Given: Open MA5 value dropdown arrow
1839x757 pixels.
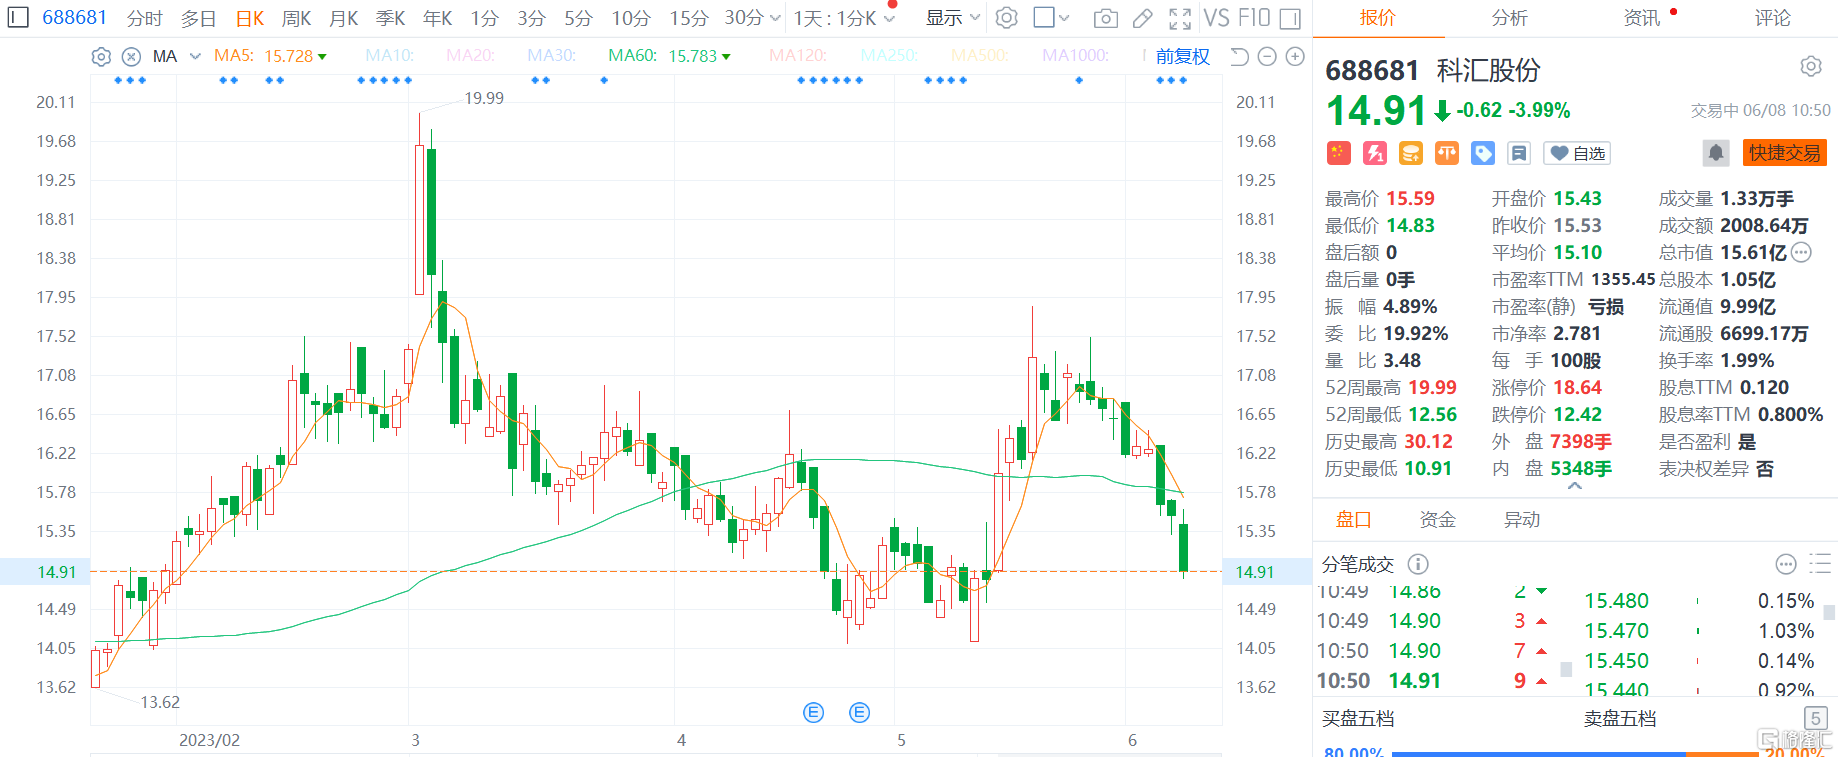Looking at the screenshot, I should tap(322, 57).
